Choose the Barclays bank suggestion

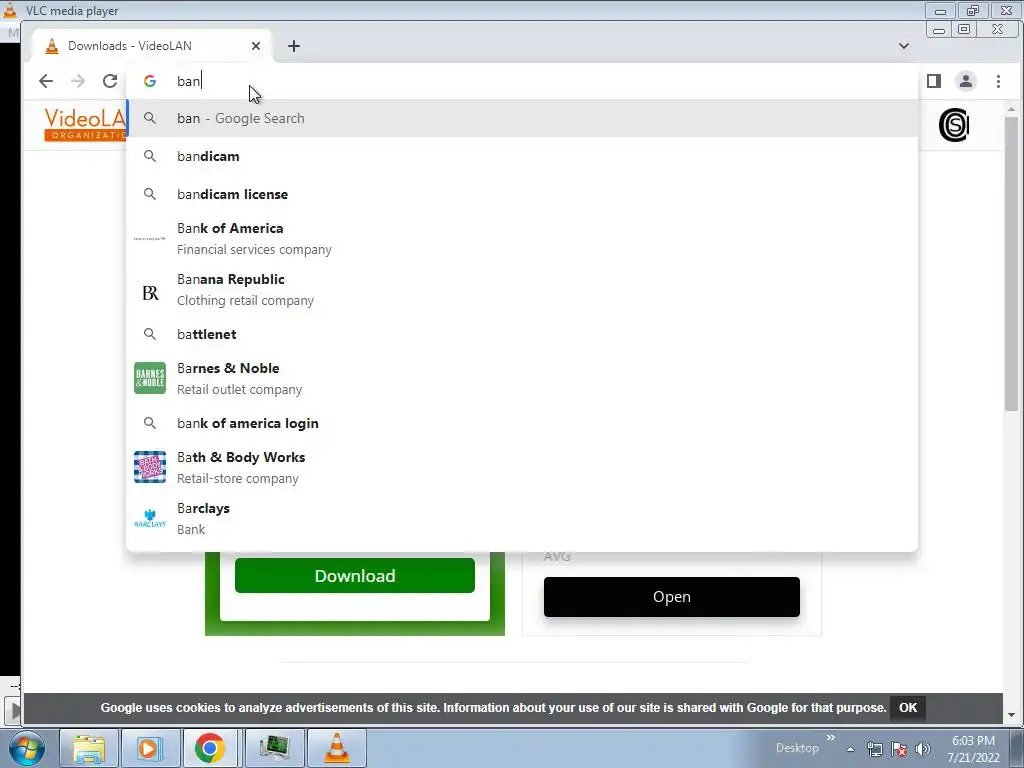(522, 518)
